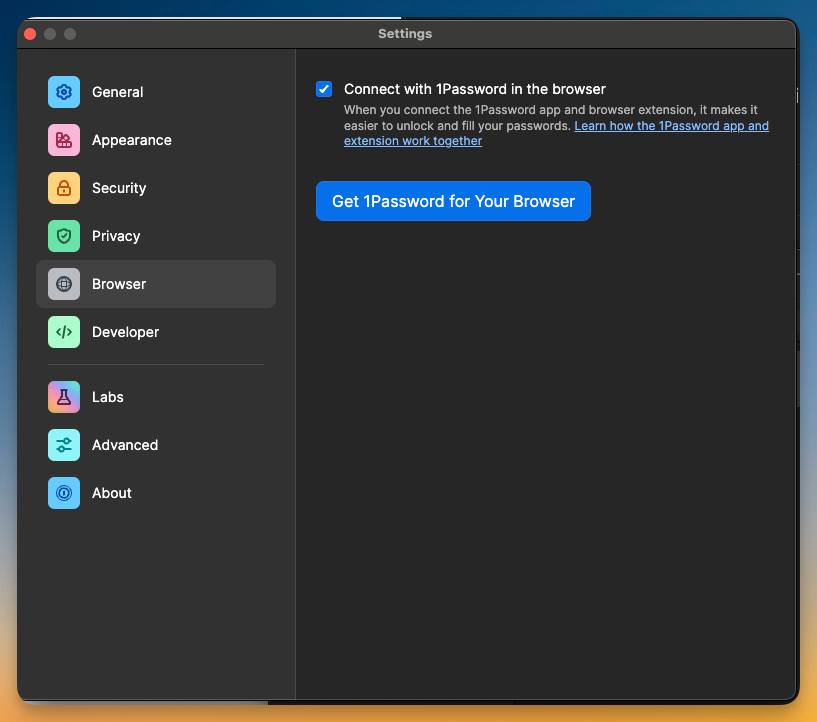Uncheck Connect with 1Password in the browser
Screen dimensions: 817x722
324,89
